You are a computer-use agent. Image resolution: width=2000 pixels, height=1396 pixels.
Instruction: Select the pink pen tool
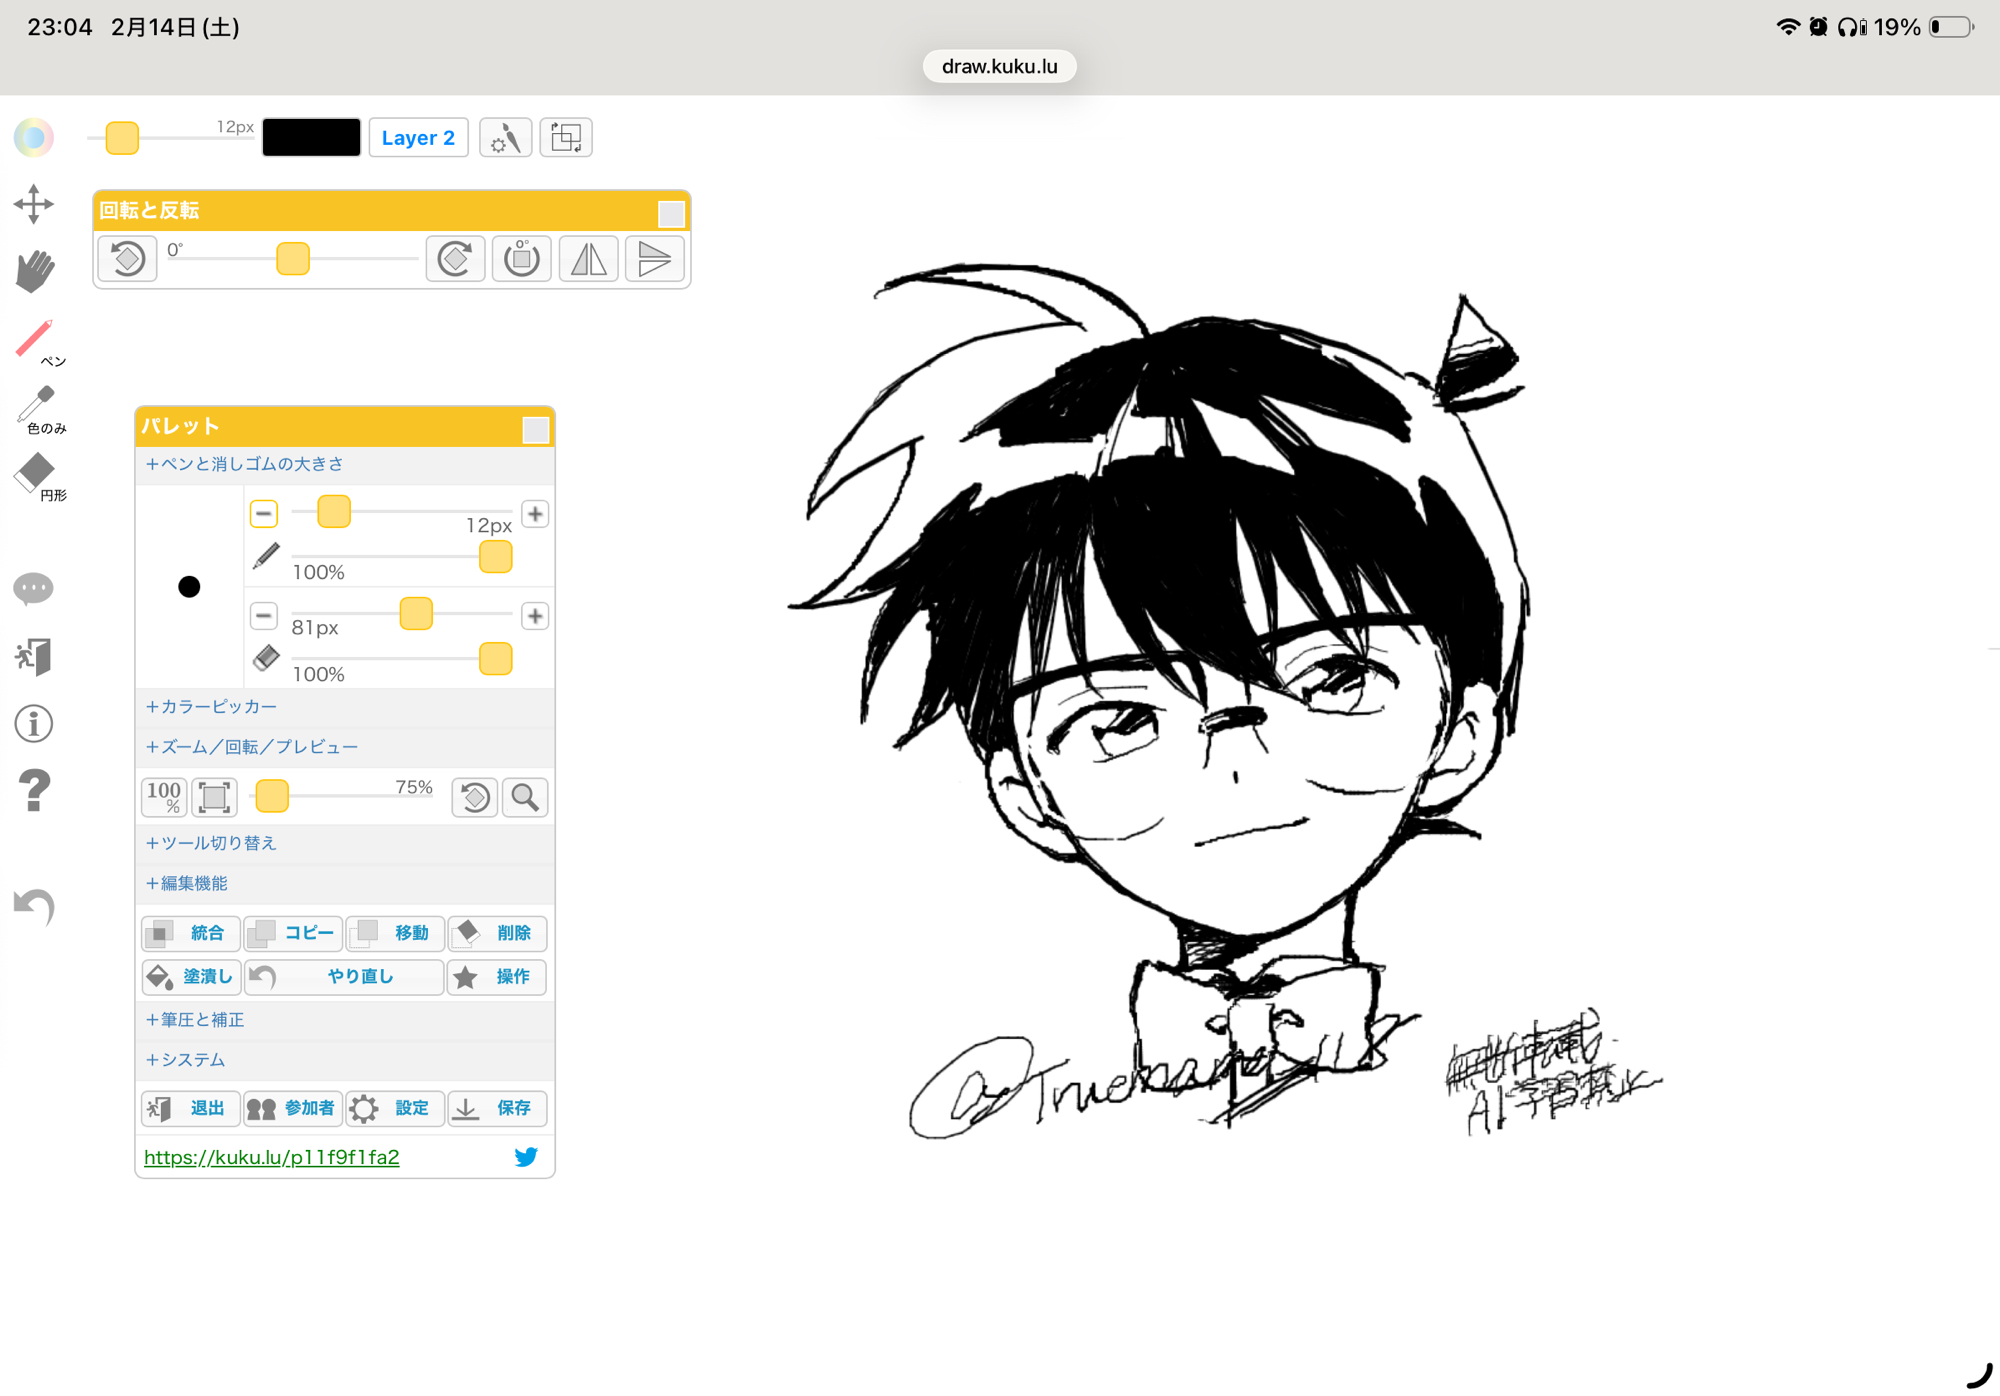[35, 340]
